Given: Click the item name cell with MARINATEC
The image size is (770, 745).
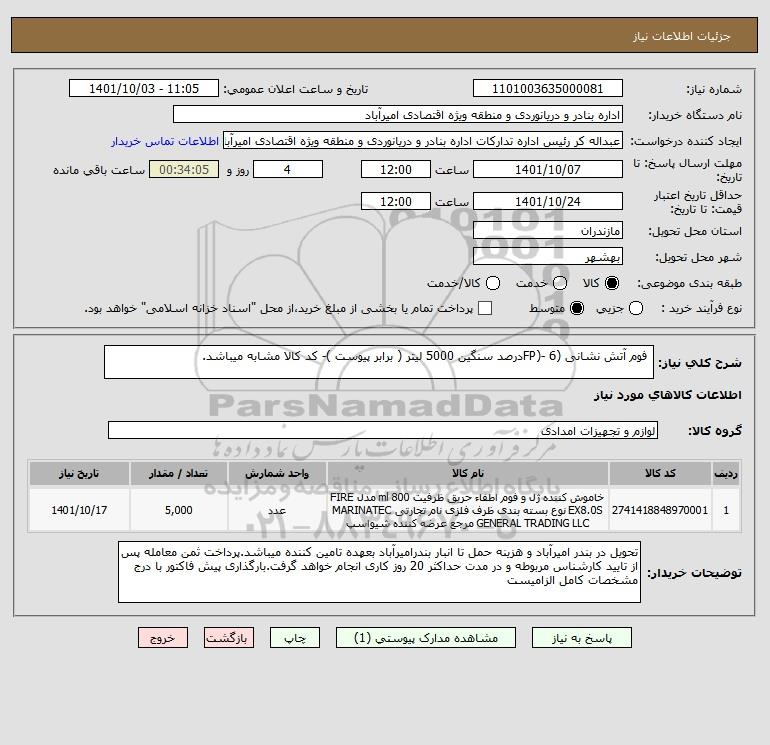Looking at the screenshot, I should 468,510.
